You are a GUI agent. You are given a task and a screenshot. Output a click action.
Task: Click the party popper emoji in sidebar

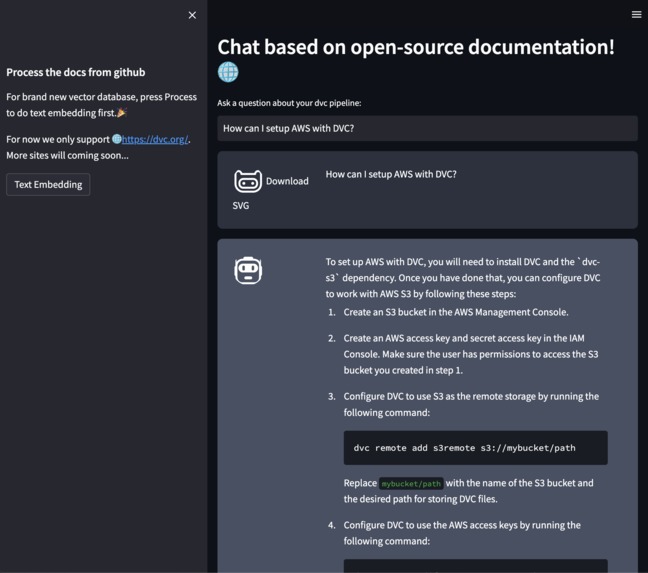pos(122,112)
